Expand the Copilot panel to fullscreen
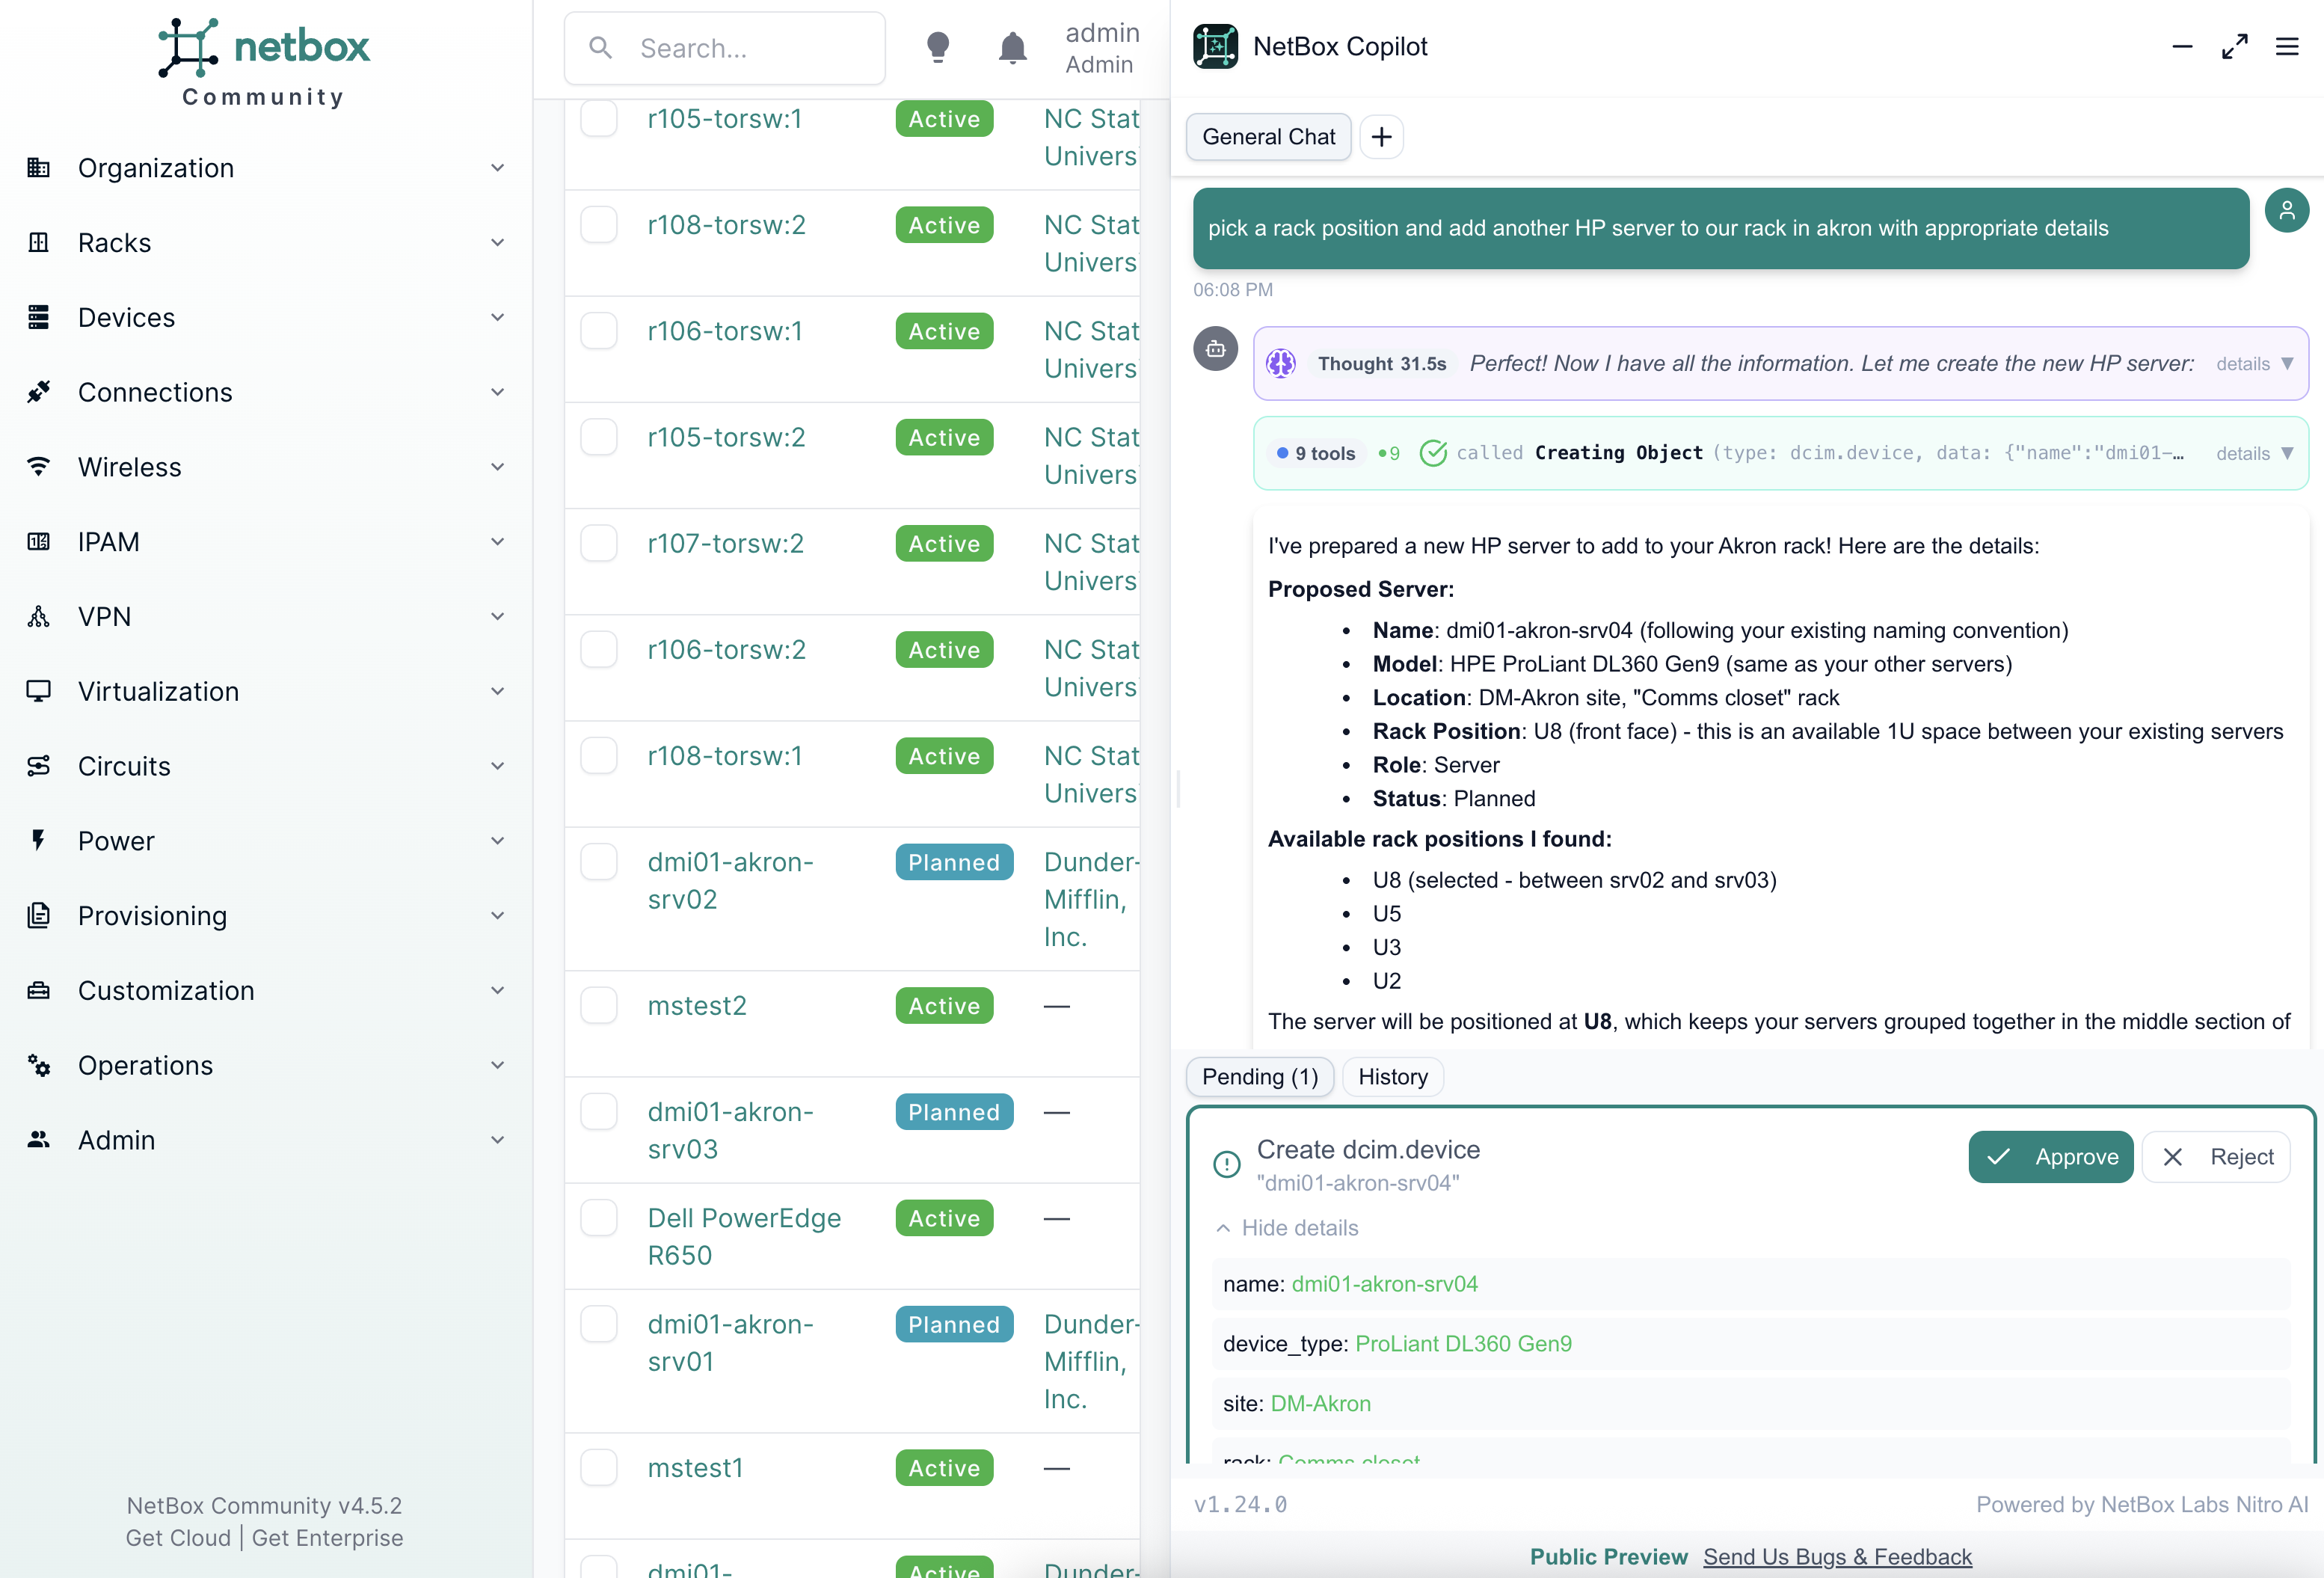Viewport: 2324px width, 1578px height. (x=2234, y=47)
